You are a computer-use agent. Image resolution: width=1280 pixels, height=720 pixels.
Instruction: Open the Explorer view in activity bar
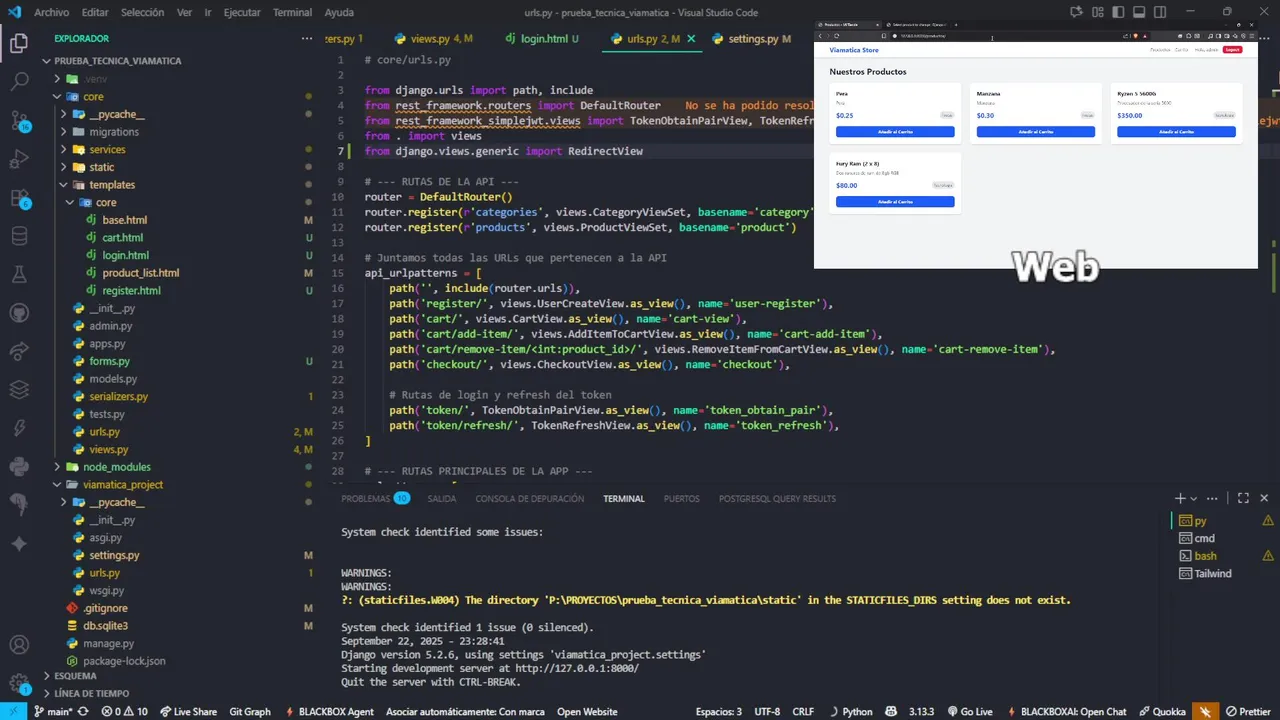(x=18, y=44)
